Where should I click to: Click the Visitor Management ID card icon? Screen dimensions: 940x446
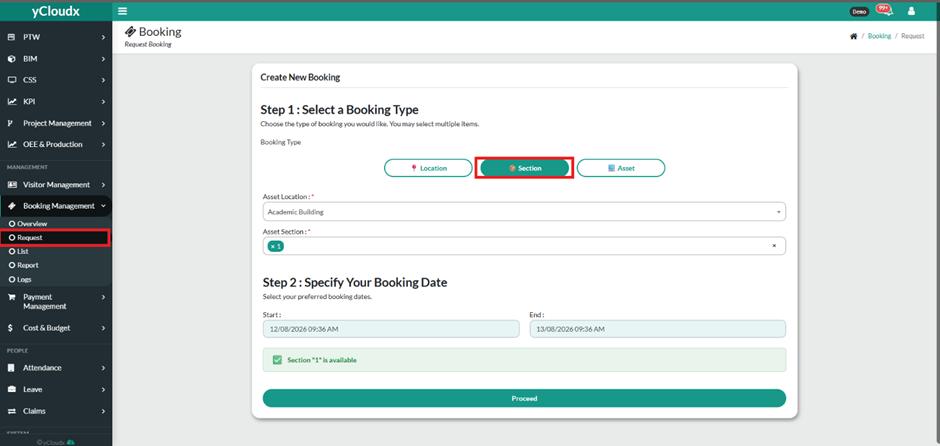[11, 185]
